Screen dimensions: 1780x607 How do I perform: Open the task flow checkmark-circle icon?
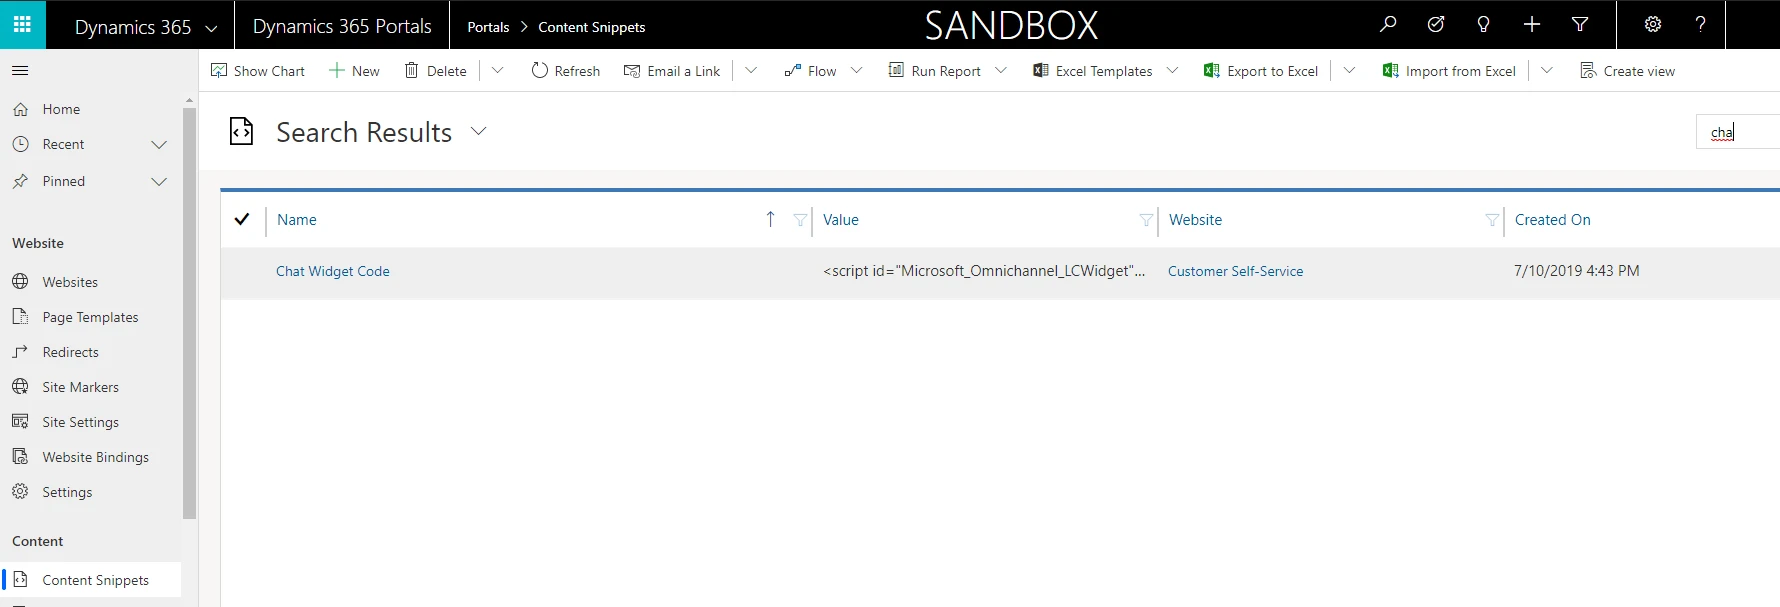point(1436,24)
